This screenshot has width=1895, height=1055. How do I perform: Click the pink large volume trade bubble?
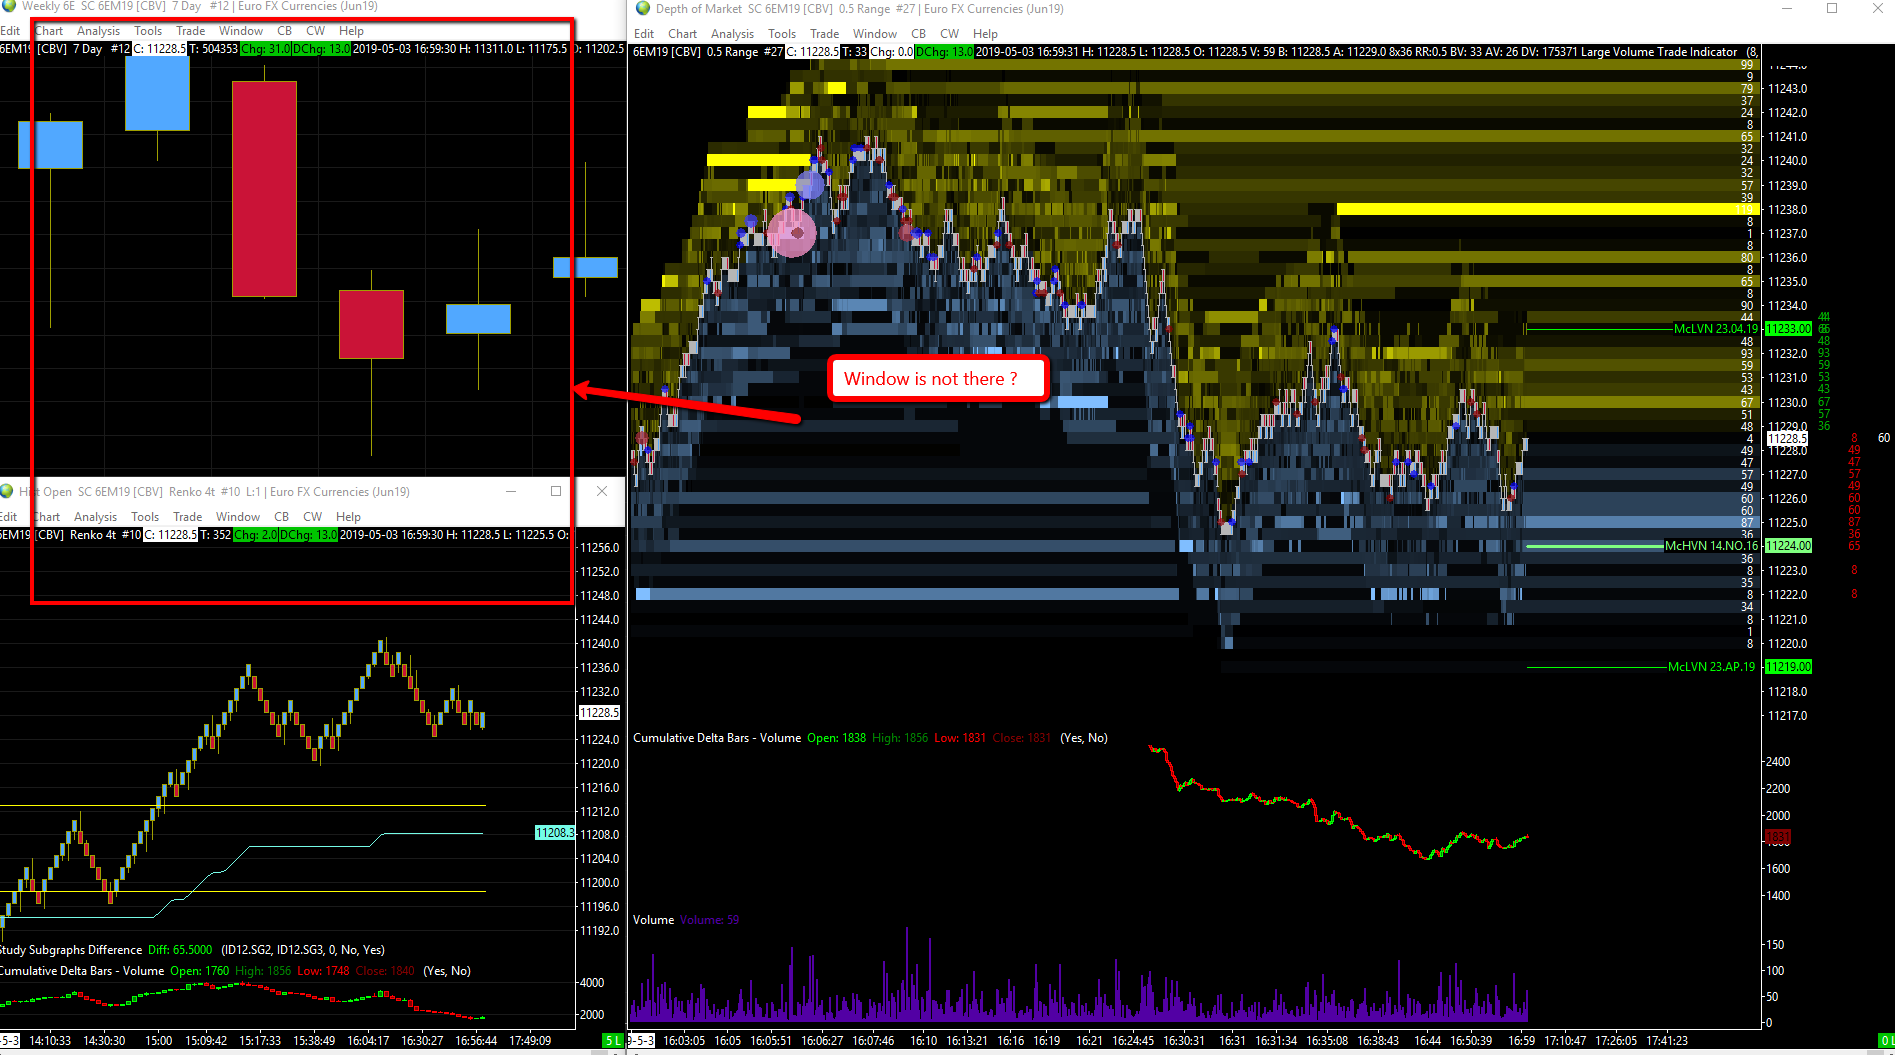[792, 233]
